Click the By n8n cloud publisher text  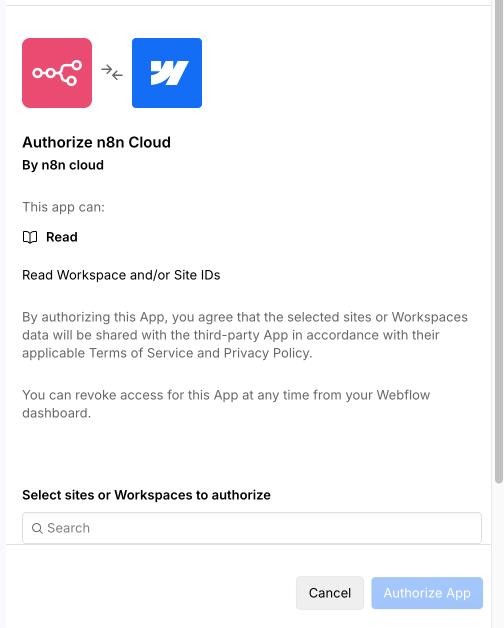point(63,165)
